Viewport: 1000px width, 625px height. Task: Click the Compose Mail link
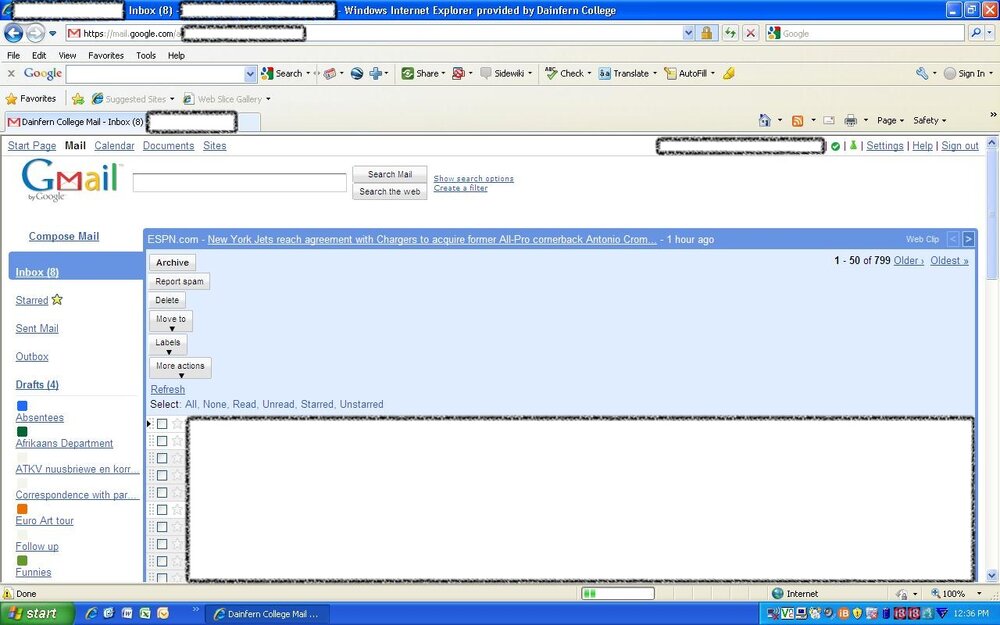[x=64, y=236]
